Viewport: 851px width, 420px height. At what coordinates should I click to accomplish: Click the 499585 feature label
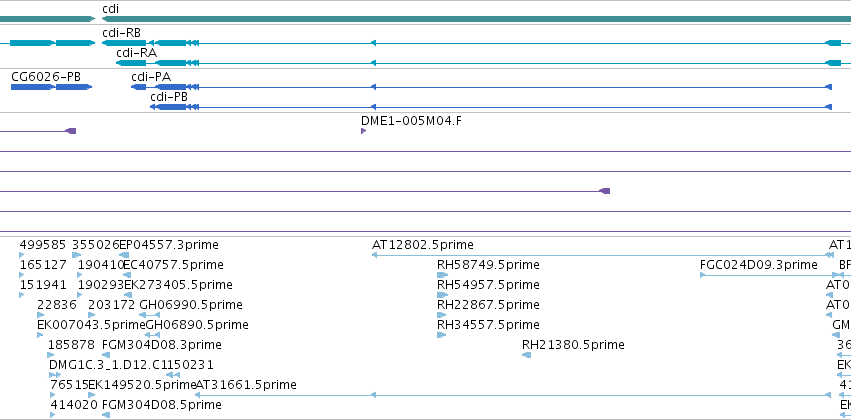click(x=42, y=245)
